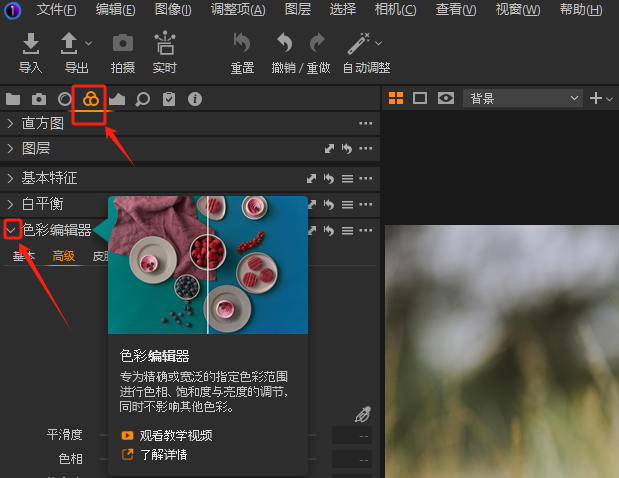The width and height of the screenshot is (619, 478).
Task: Click the 实时 live view icon
Action: tap(165, 43)
